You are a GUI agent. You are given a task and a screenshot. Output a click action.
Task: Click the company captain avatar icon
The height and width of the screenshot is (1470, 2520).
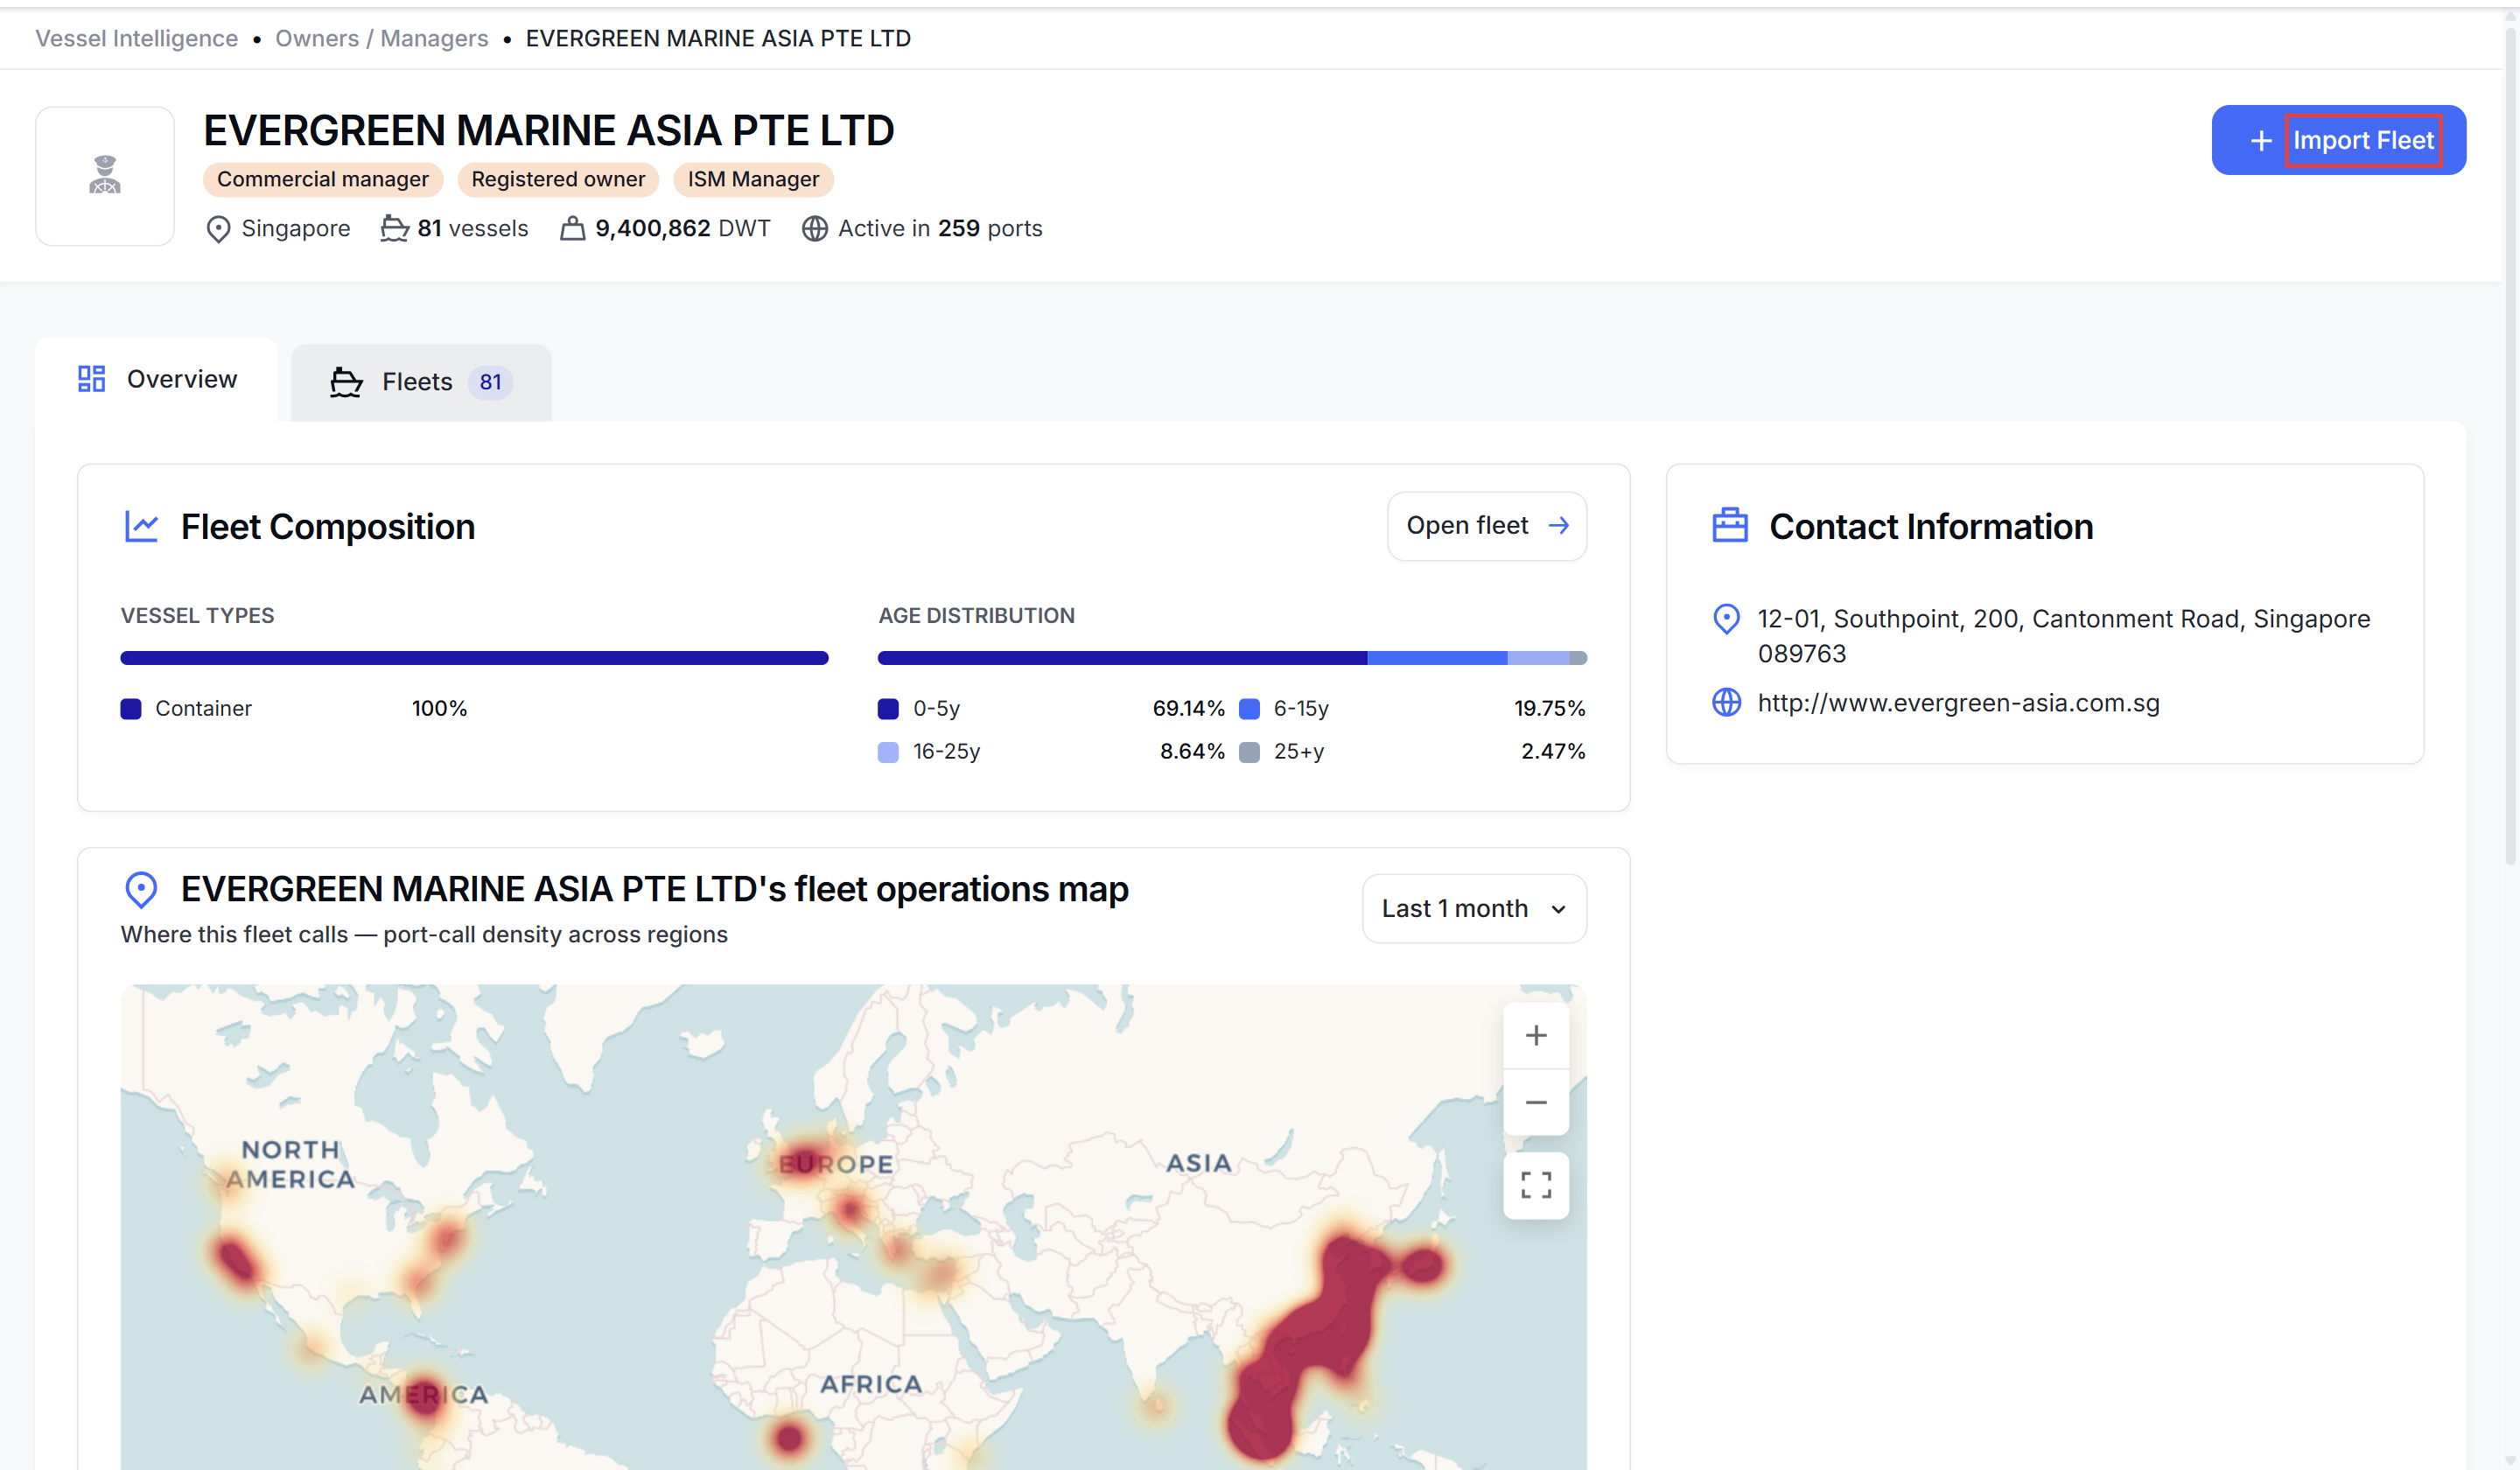[105, 176]
